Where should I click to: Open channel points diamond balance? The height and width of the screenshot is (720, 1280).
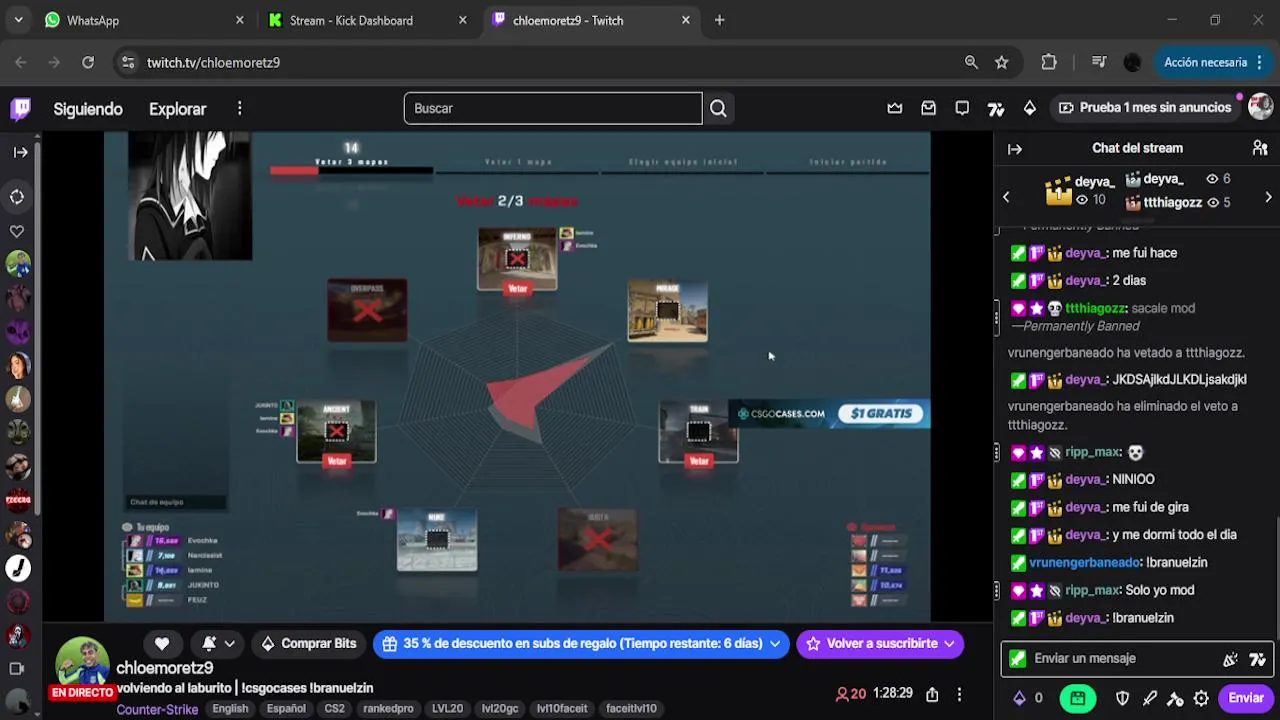1027,698
